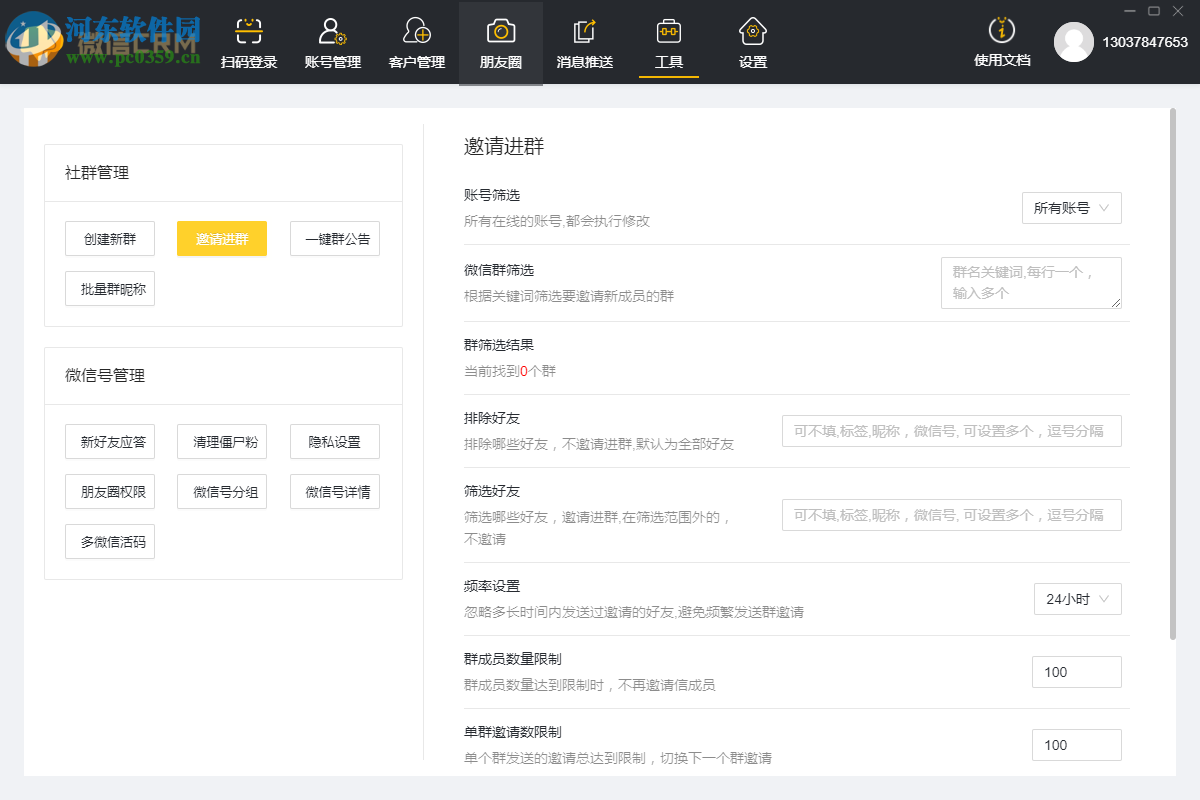This screenshot has height=800, width=1200.
Task: Open the 账号管理 account management panel
Action: tap(332, 43)
